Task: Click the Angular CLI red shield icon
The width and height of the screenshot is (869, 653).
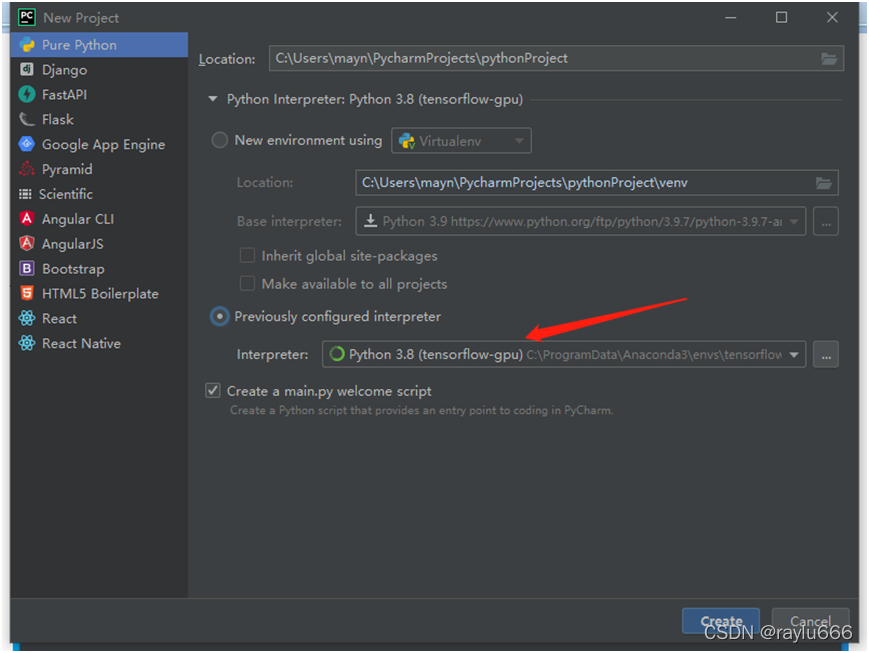Action: [27, 218]
